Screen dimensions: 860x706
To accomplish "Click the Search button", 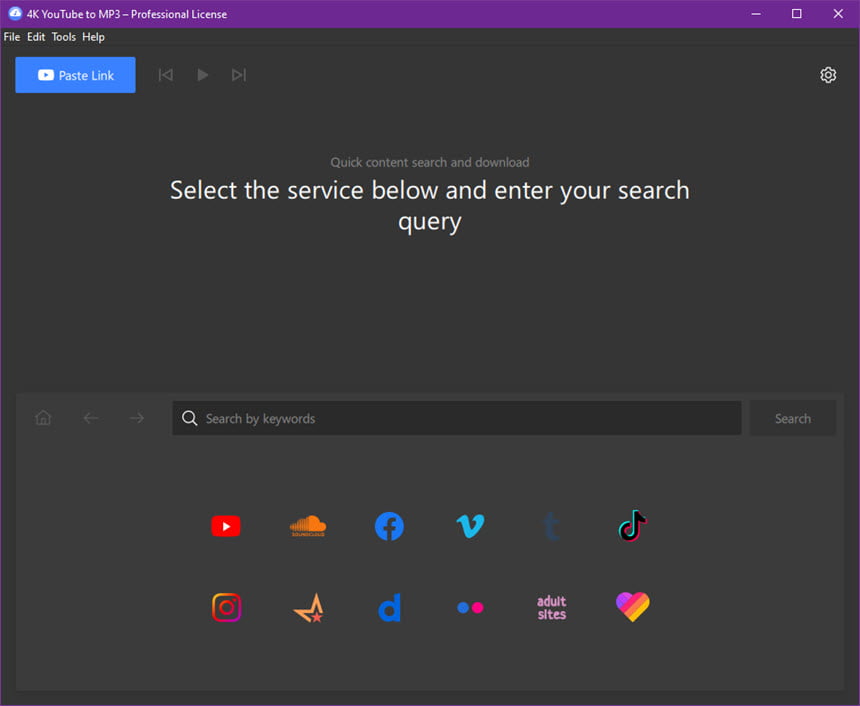I will click(793, 418).
